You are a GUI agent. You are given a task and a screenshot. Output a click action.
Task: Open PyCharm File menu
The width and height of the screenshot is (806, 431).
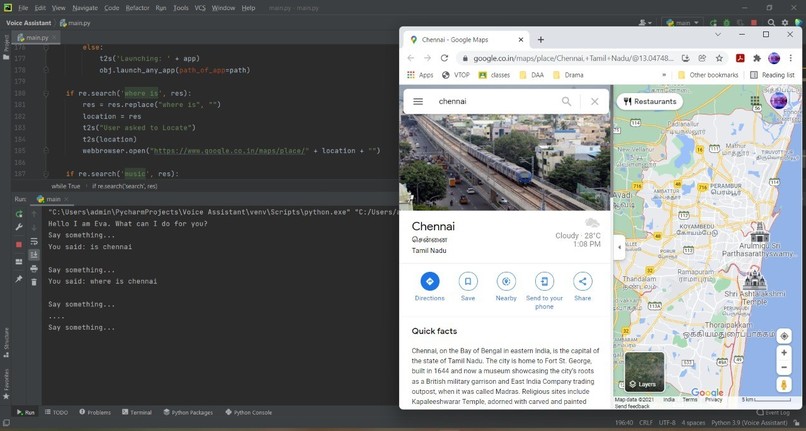(23, 8)
